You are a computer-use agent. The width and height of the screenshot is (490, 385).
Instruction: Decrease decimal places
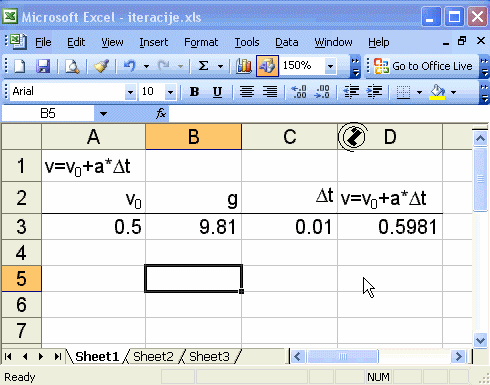(x=322, y=92)
